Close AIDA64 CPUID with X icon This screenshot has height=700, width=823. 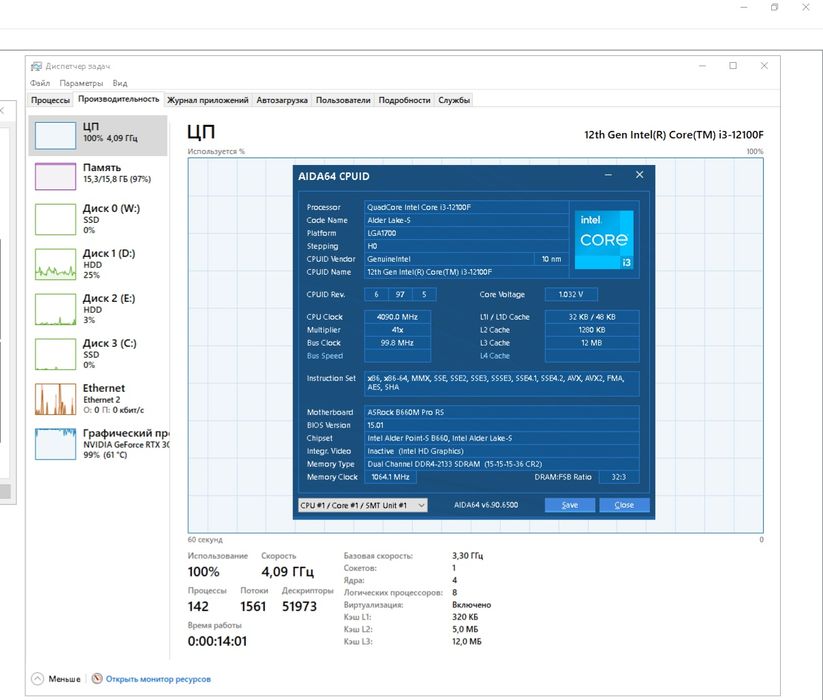(x=639, y=175)
